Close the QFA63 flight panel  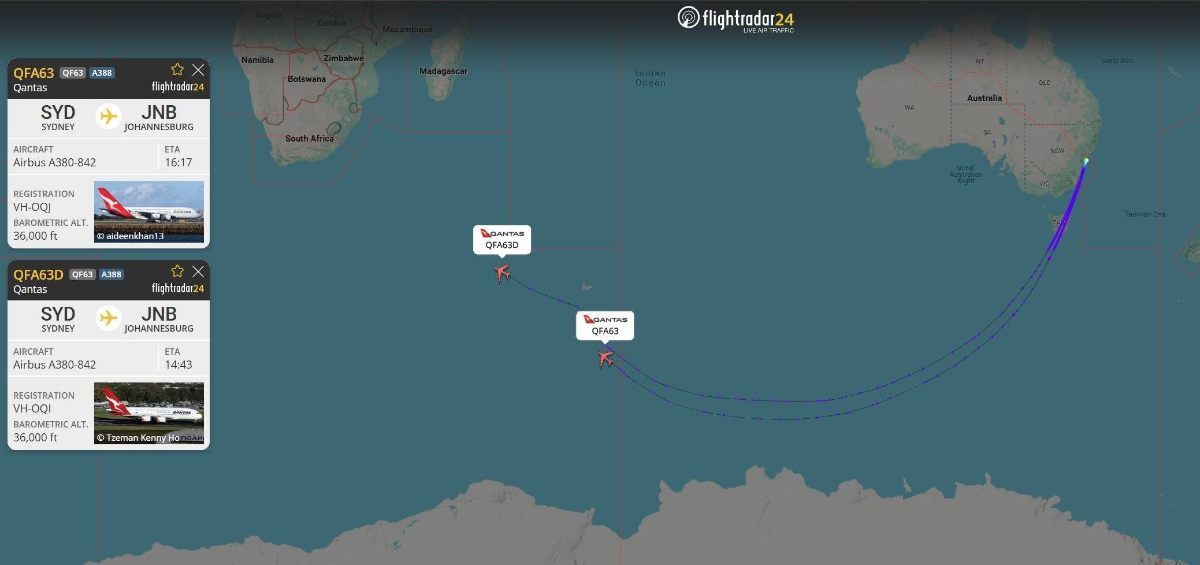(198, 70)
